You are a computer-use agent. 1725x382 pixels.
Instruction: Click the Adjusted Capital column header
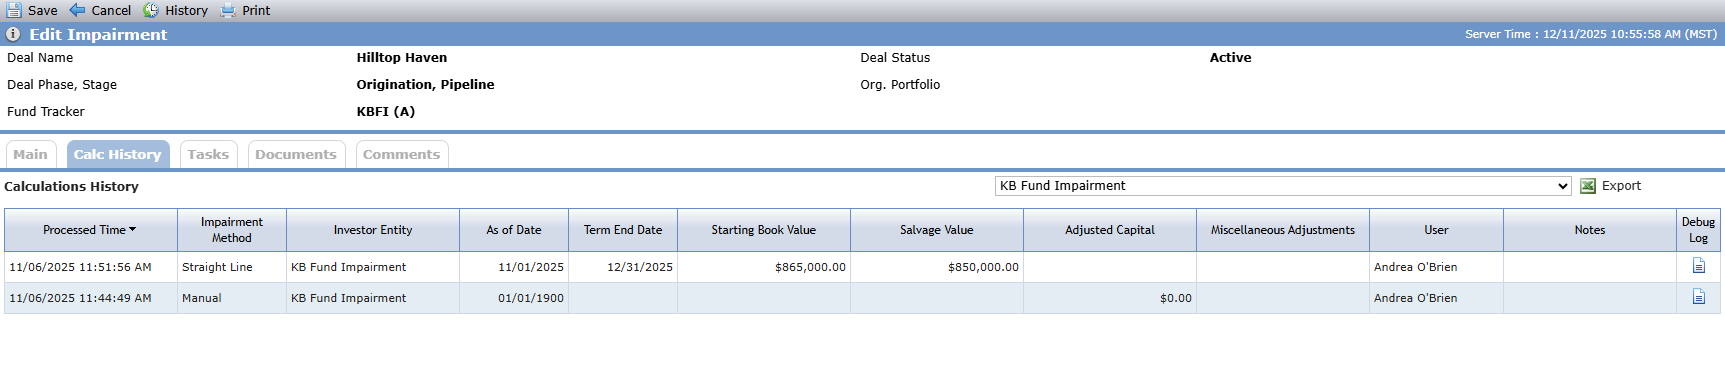point(1110,230)
